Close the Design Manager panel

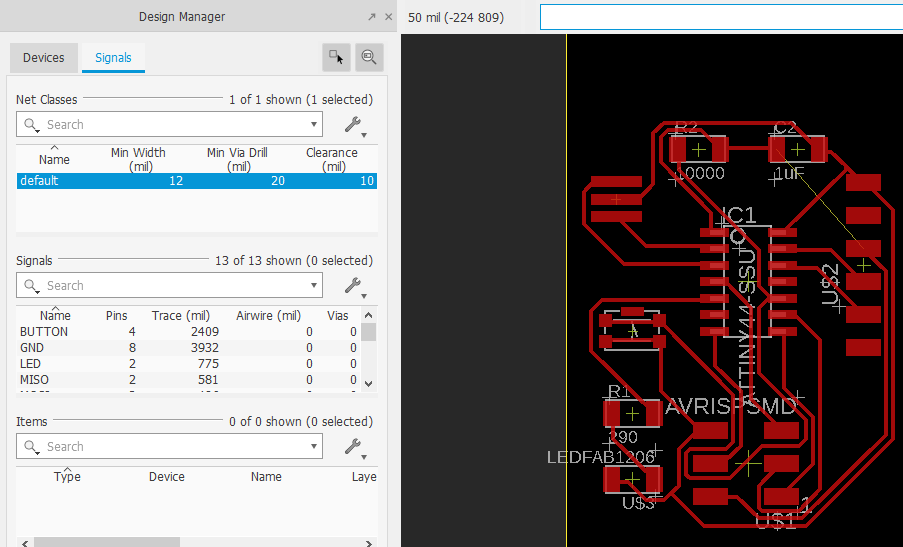(x=389, y=17)
